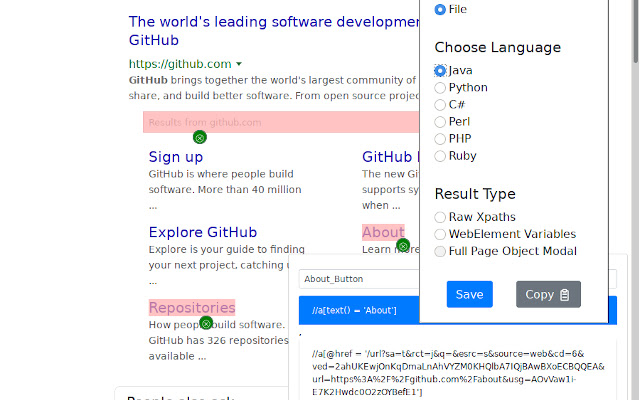Image resolution: width=640 pixels, height=400 pixels.
Task: Select the Perl language option
Action: point(440,122)
